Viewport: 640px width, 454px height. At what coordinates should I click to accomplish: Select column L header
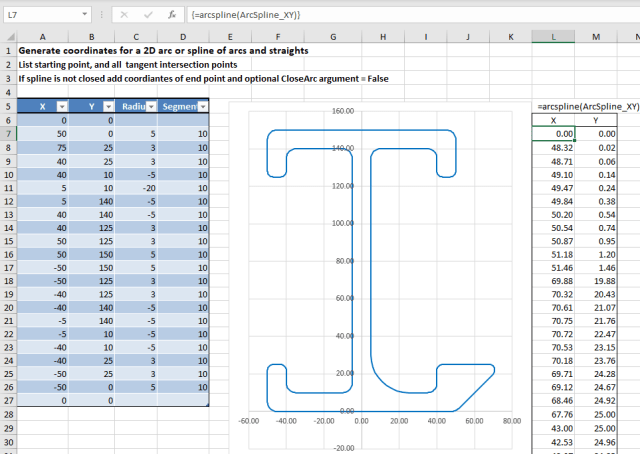(x=553, y=37)
